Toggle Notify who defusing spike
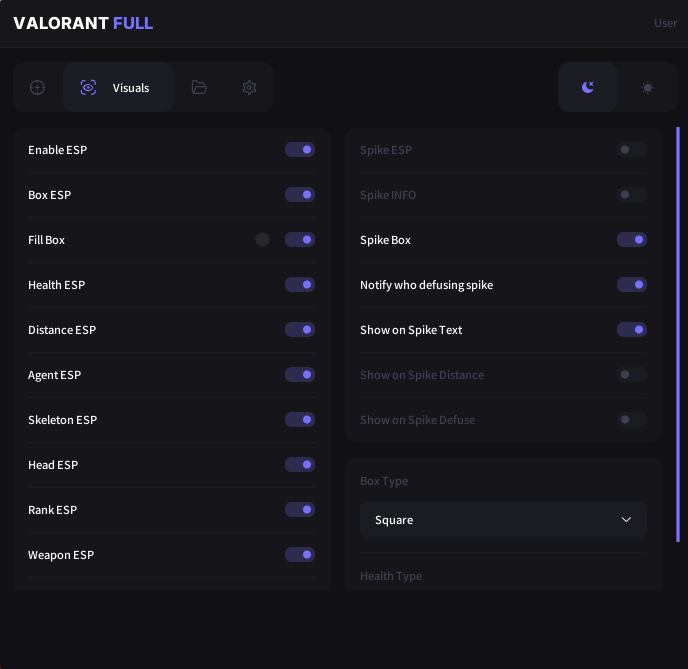This screenshot has width=688, height=669. [632, 285]
